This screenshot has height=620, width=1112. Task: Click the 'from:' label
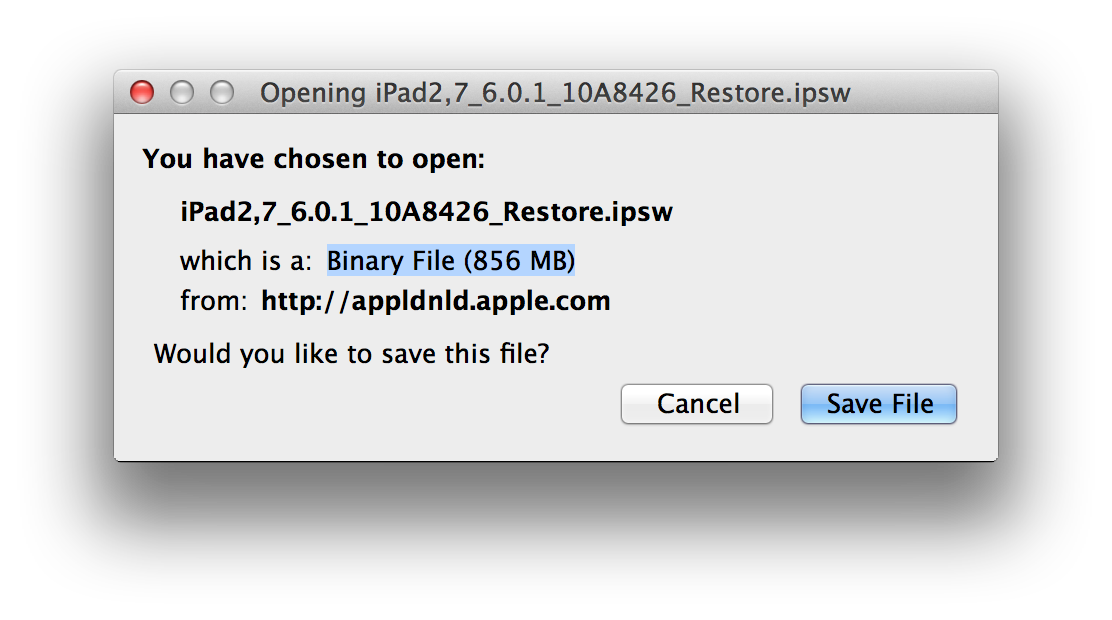212,301
